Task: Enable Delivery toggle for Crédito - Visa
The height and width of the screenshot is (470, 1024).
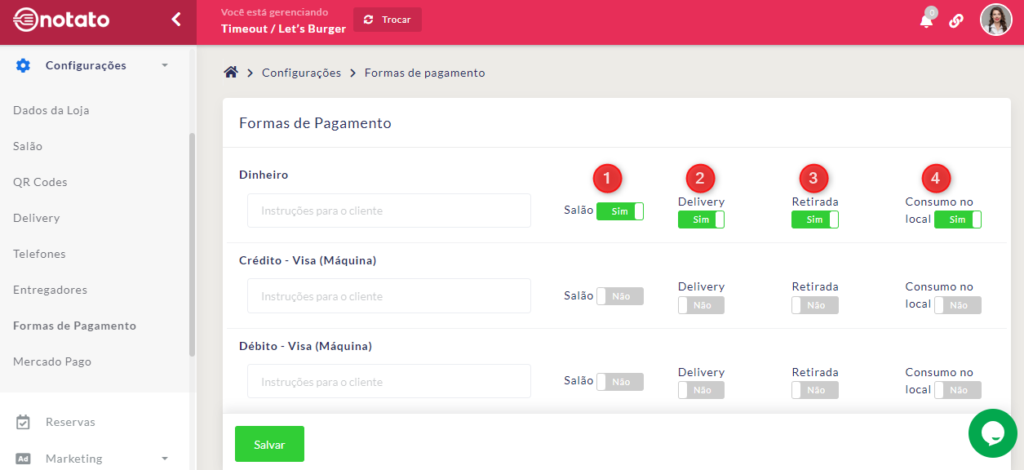Action: click(x=701, y=305)
